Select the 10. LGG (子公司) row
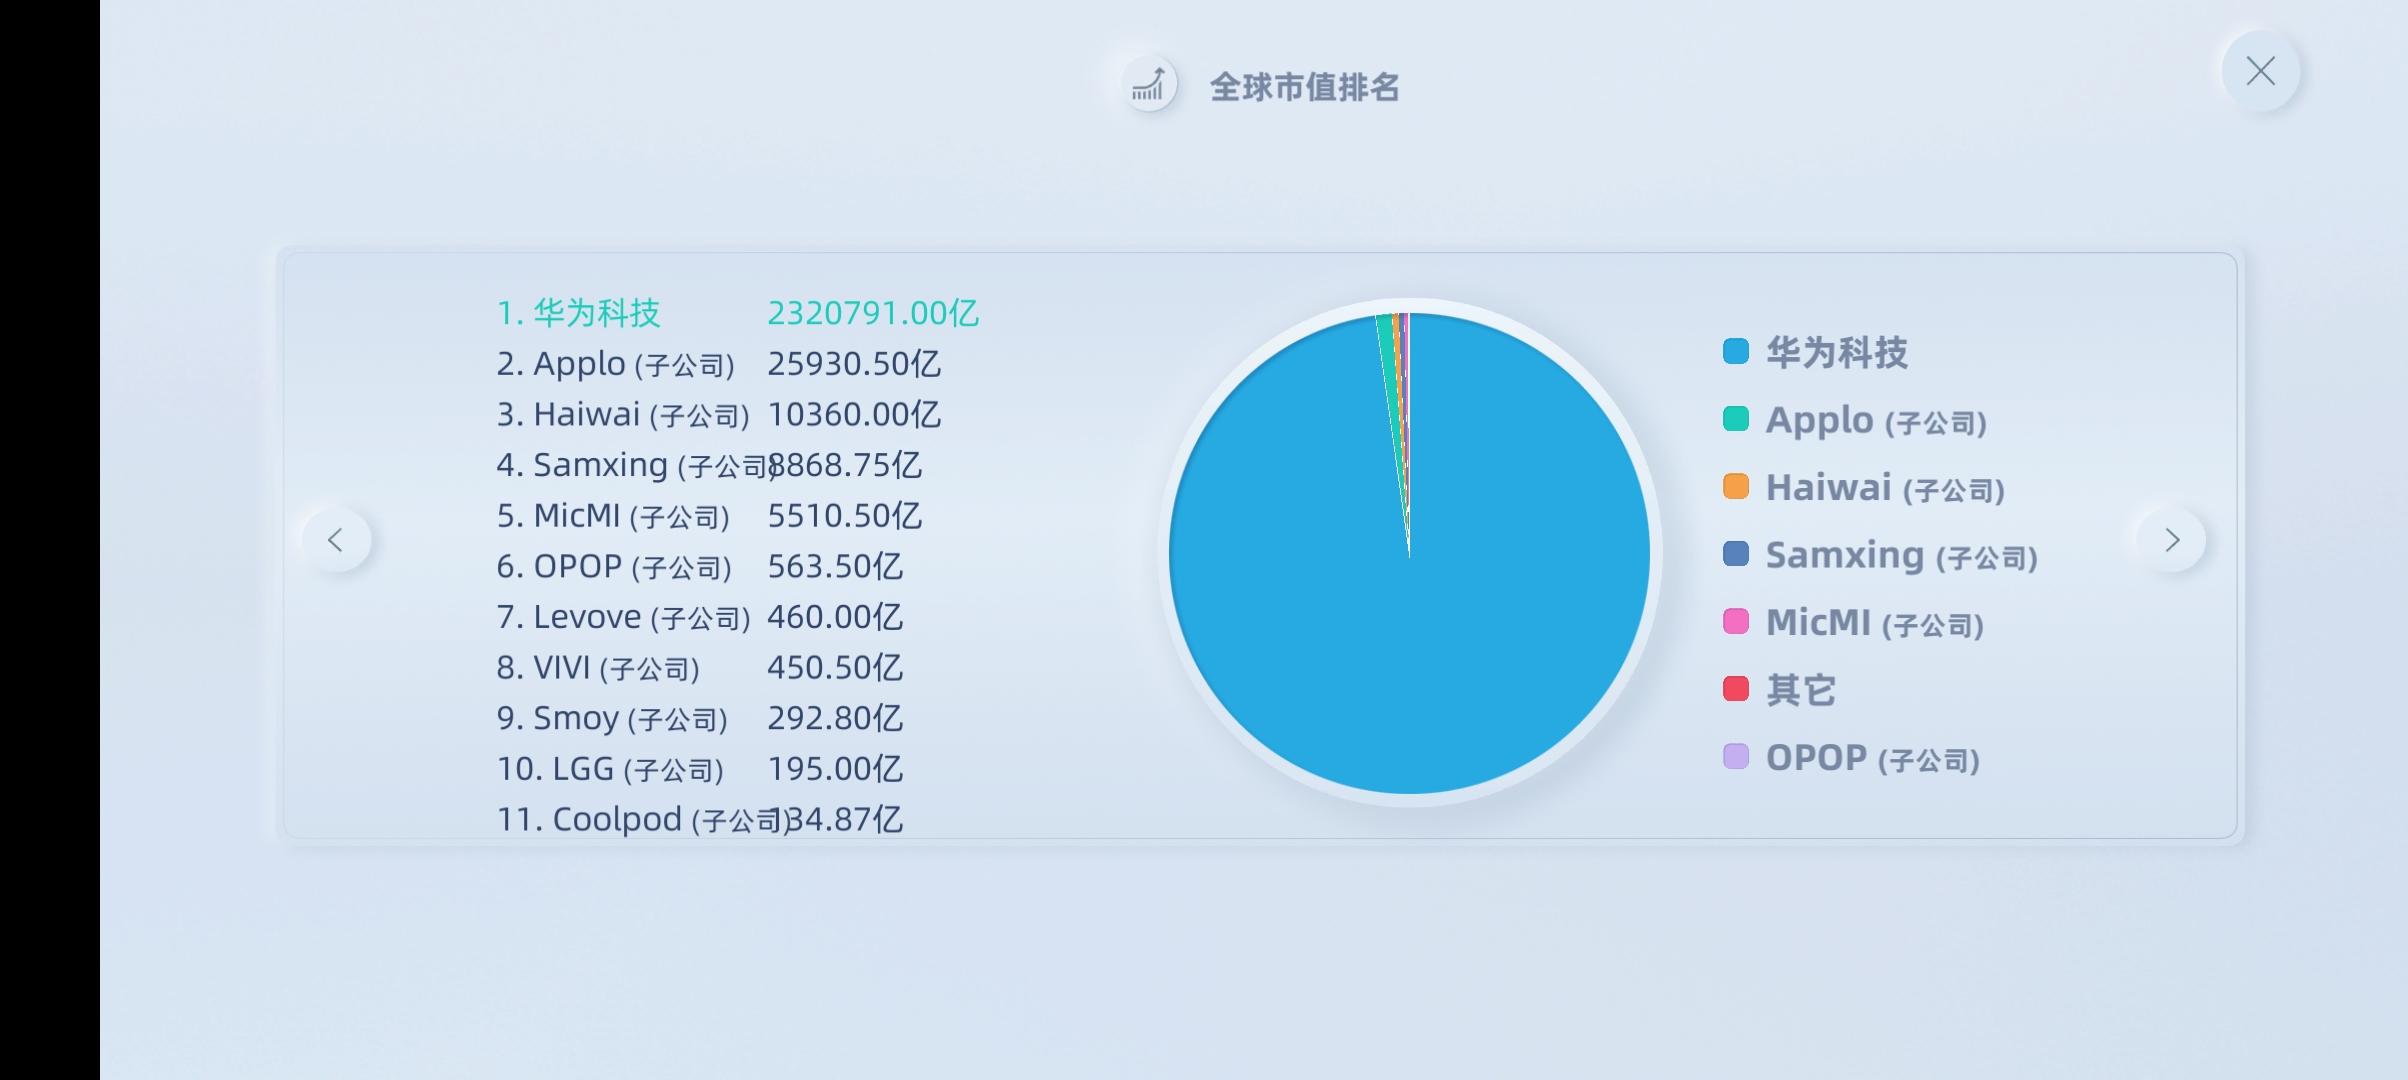This screenshot has width=2408, height=1080. (700, 769)
